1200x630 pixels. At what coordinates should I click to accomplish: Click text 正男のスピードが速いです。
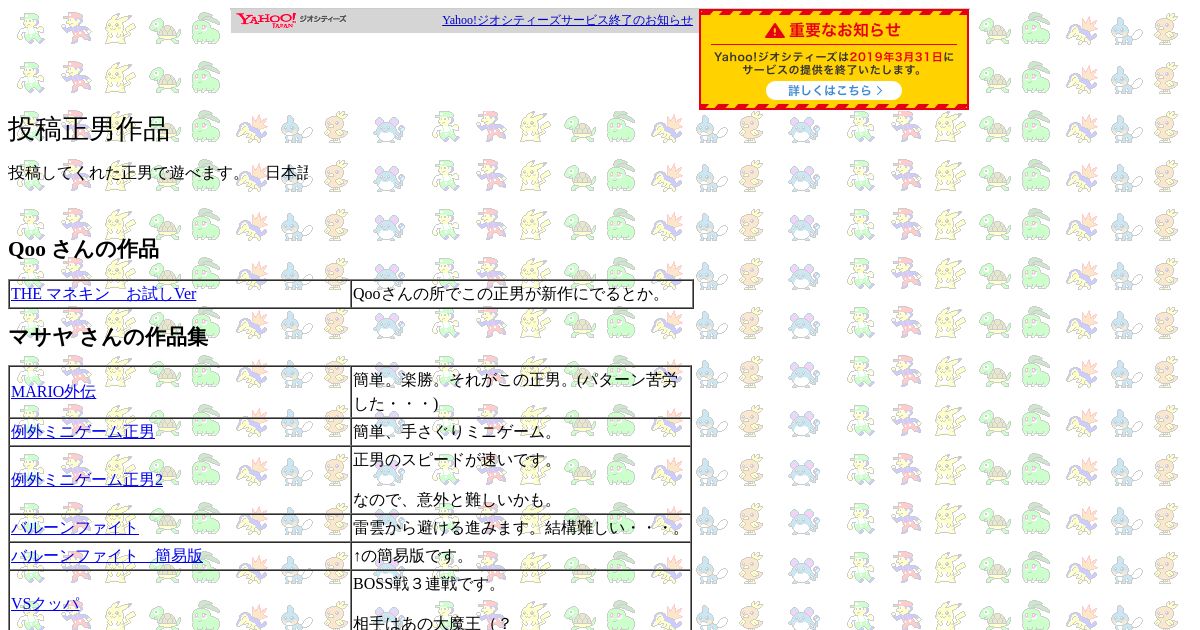tap(454, 460)
